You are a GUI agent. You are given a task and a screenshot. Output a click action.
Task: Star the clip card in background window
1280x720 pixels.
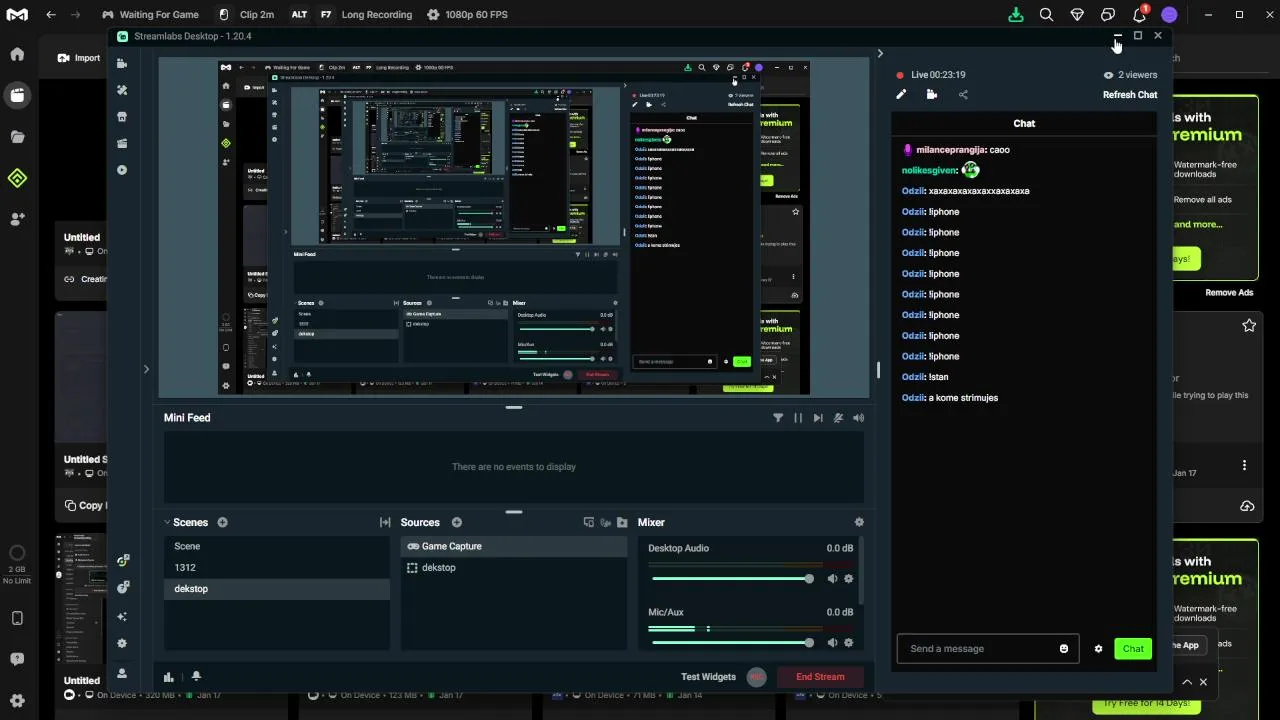(x=1249, y=326)
